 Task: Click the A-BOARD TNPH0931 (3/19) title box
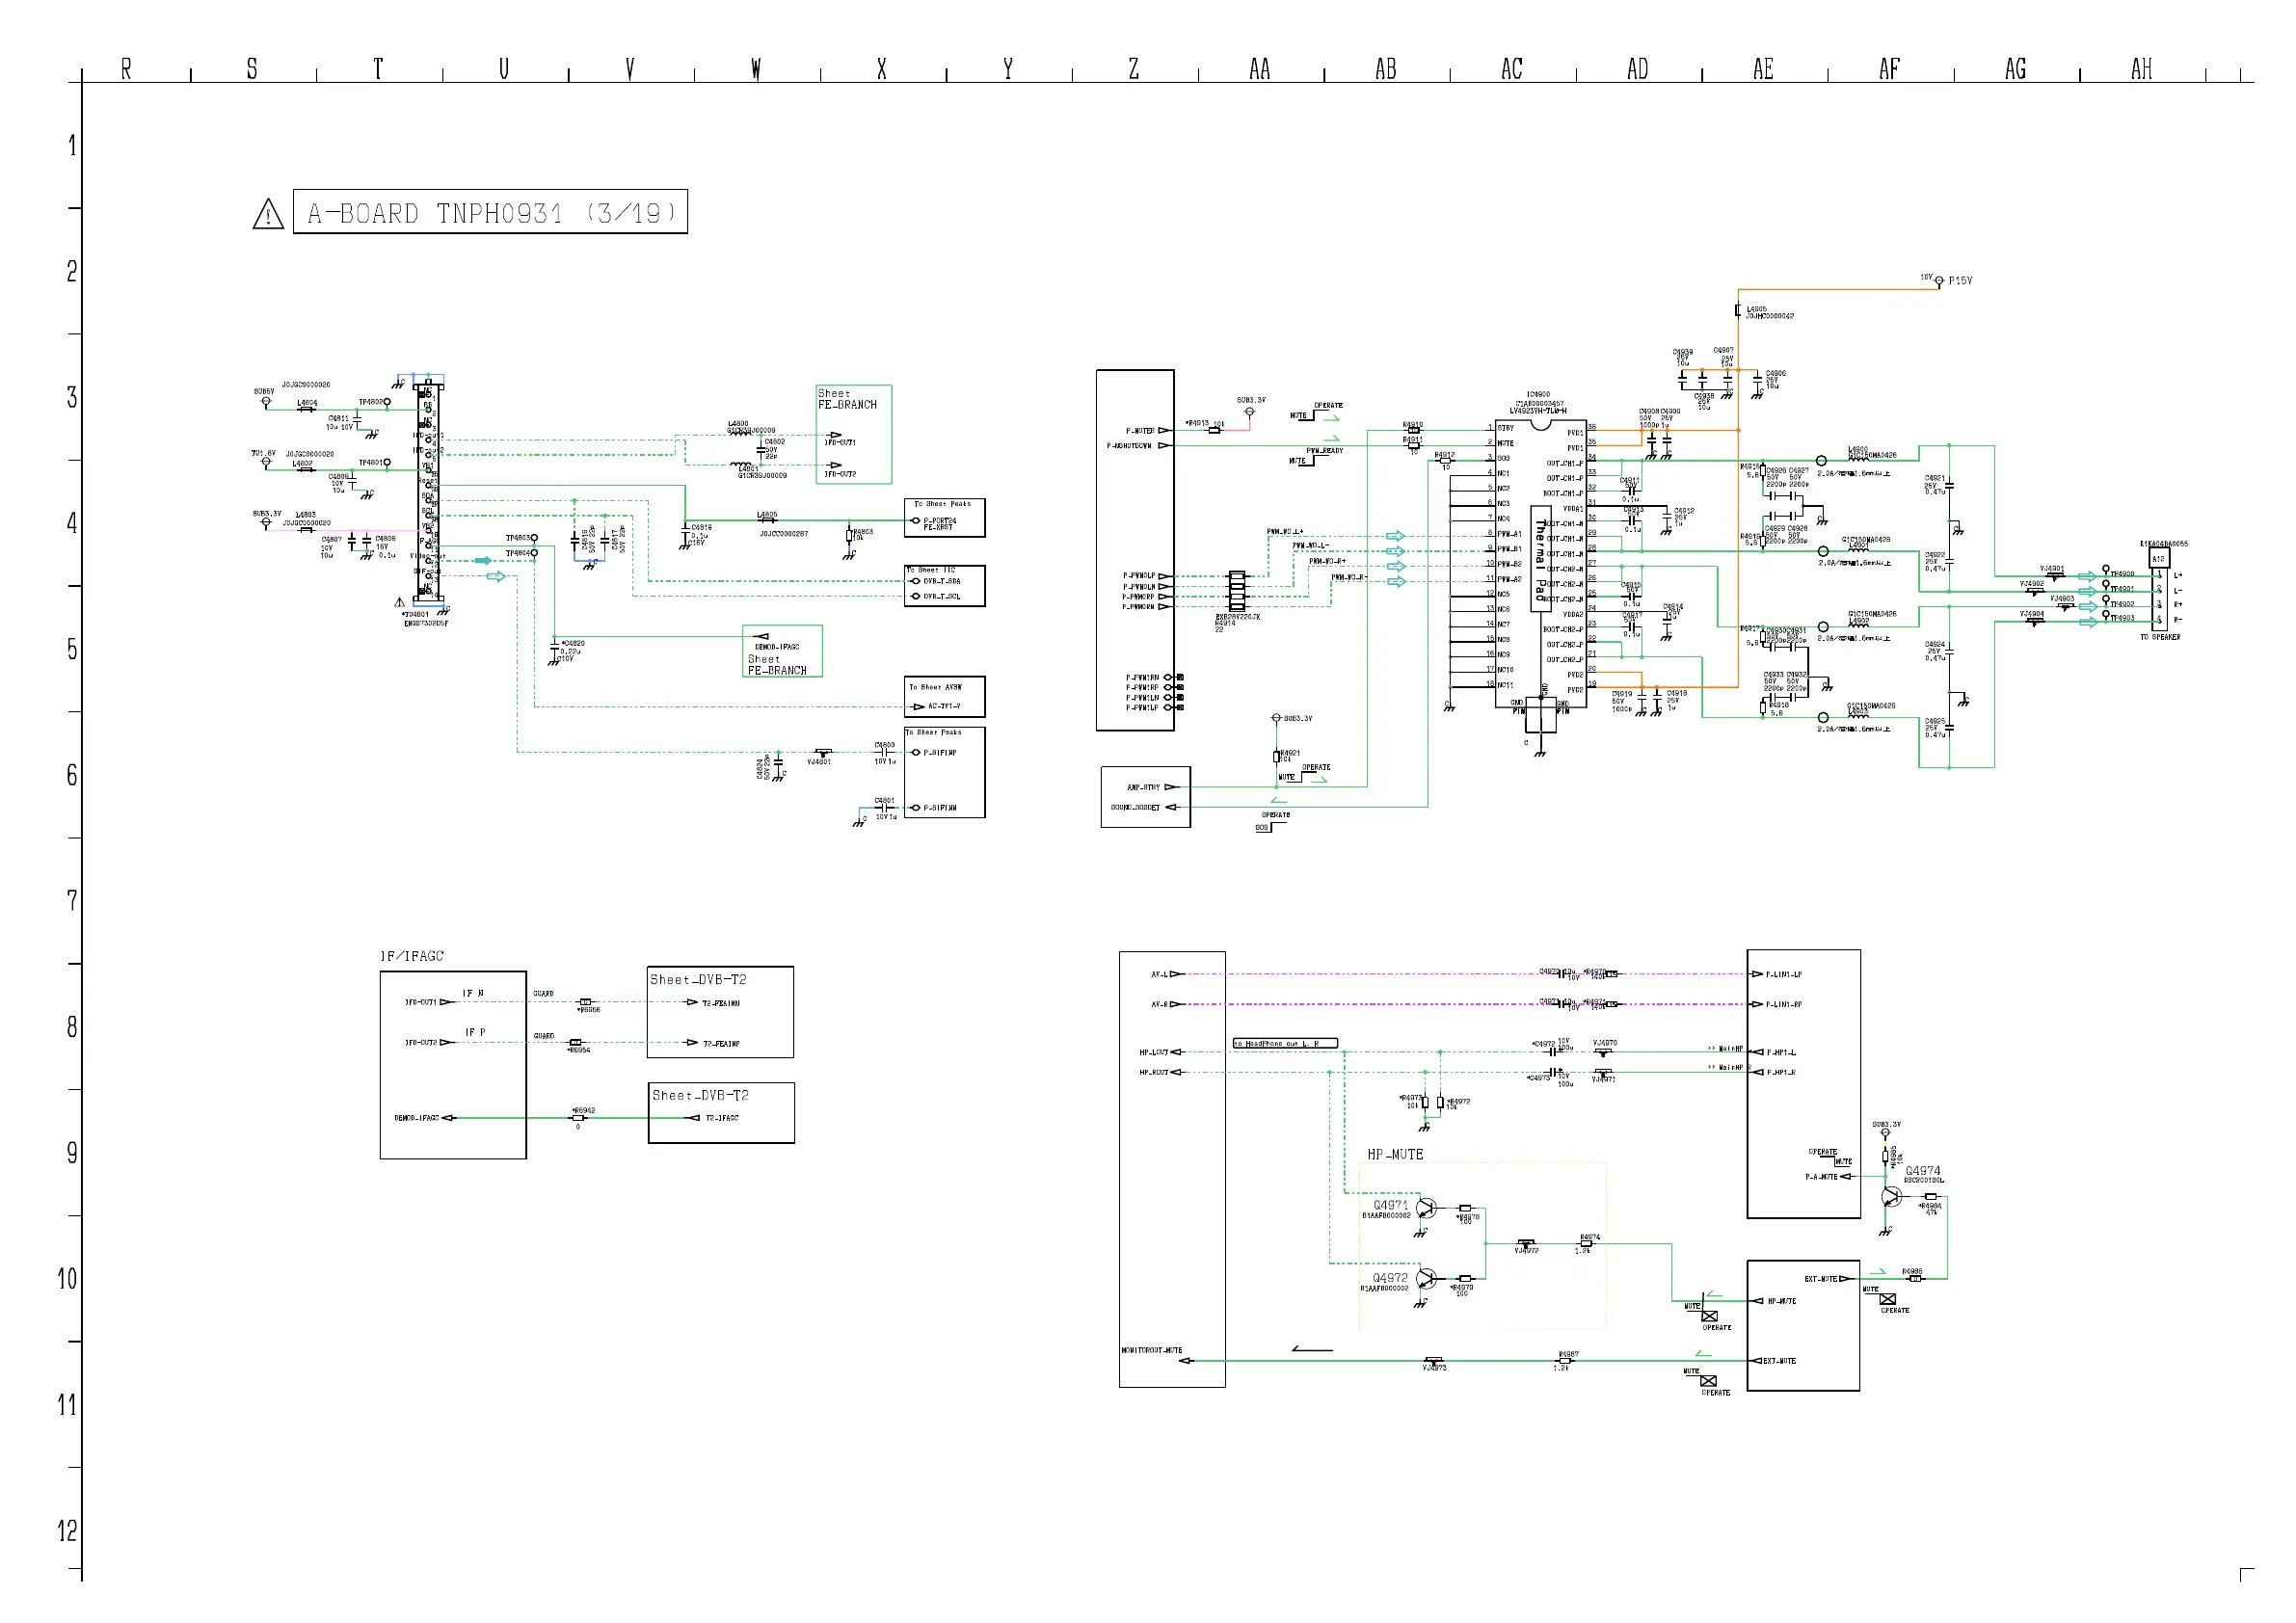pyautogui.click(x=490, y=212)
